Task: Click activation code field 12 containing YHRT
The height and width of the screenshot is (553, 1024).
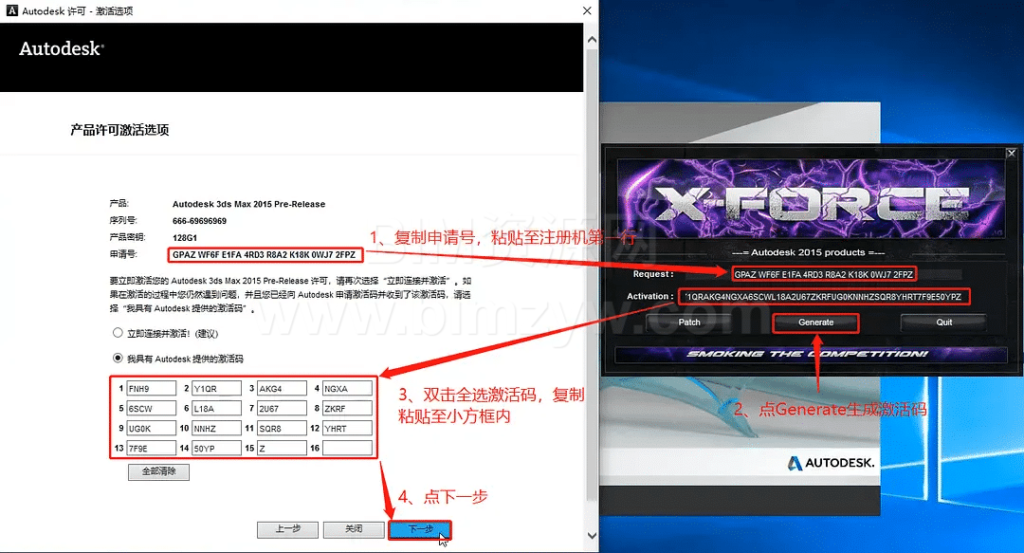Action: point(347,428)
